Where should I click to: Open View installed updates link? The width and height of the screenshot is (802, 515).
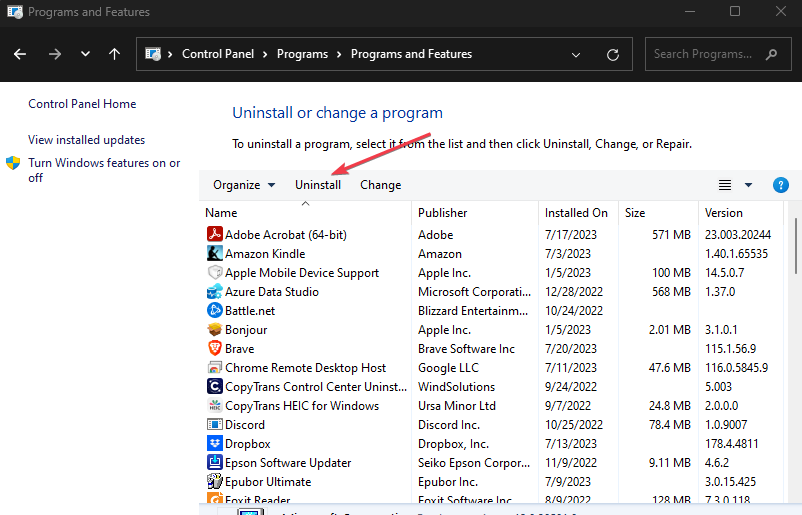point(86,140)
